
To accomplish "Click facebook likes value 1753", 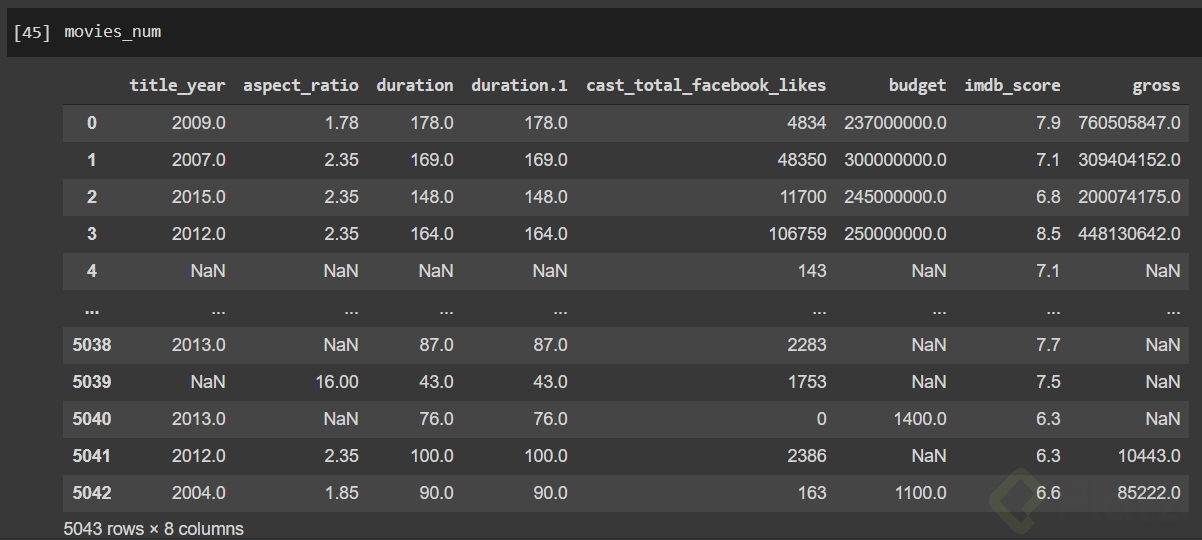I will pyautogui.click(x=808, y=381).
